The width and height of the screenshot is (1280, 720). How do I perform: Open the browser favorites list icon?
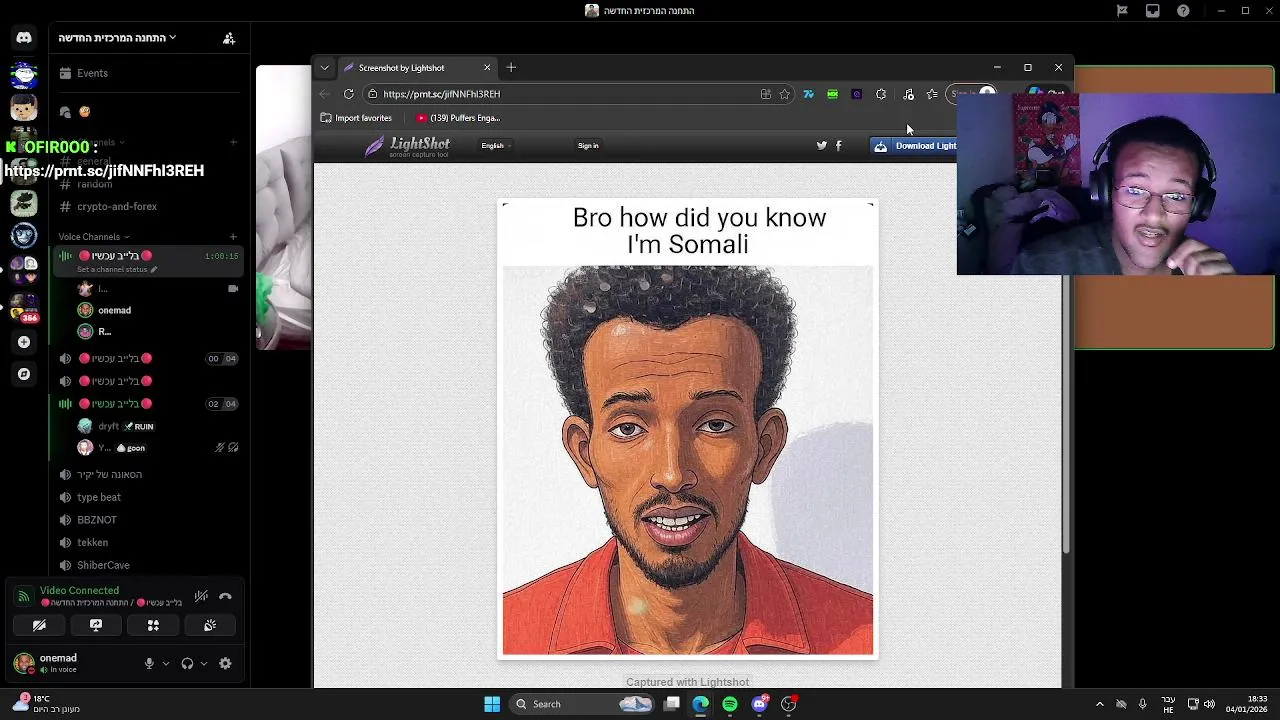932,94
